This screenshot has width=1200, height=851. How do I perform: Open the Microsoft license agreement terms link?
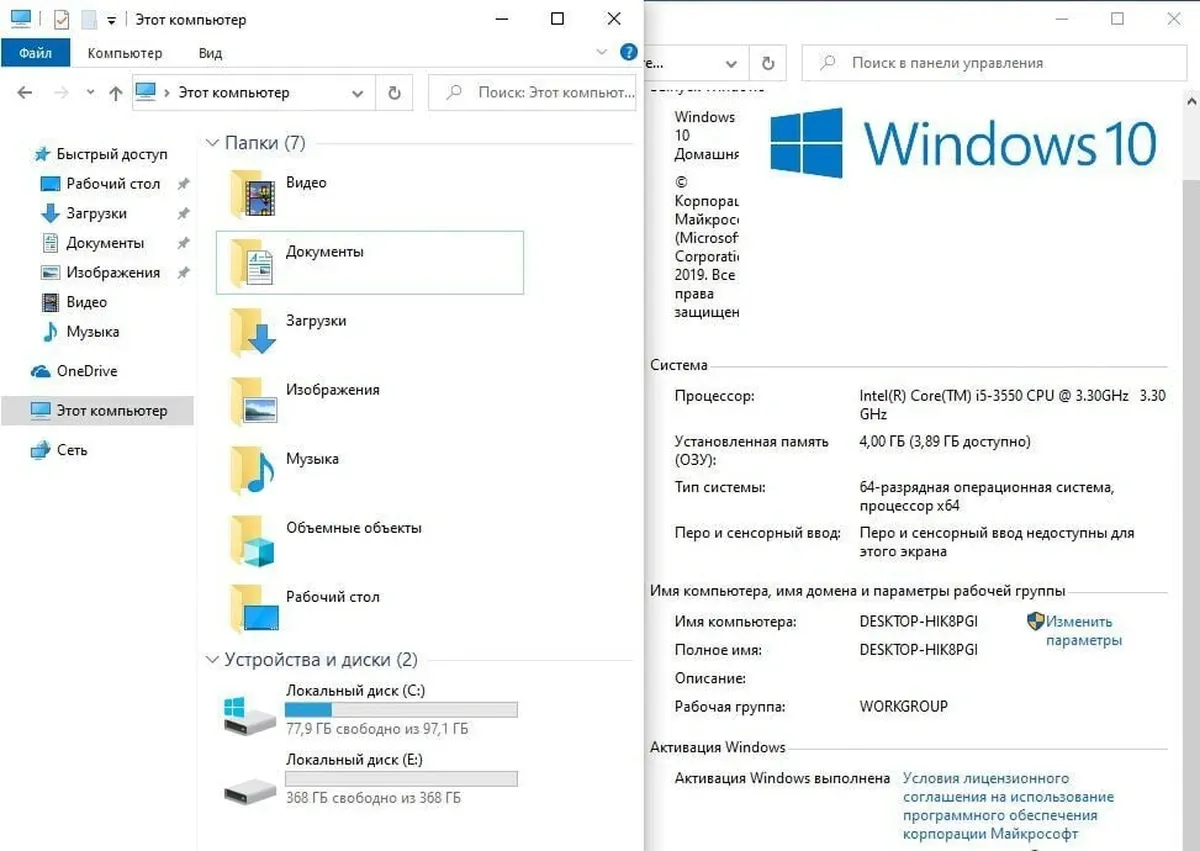point(1007,806)
